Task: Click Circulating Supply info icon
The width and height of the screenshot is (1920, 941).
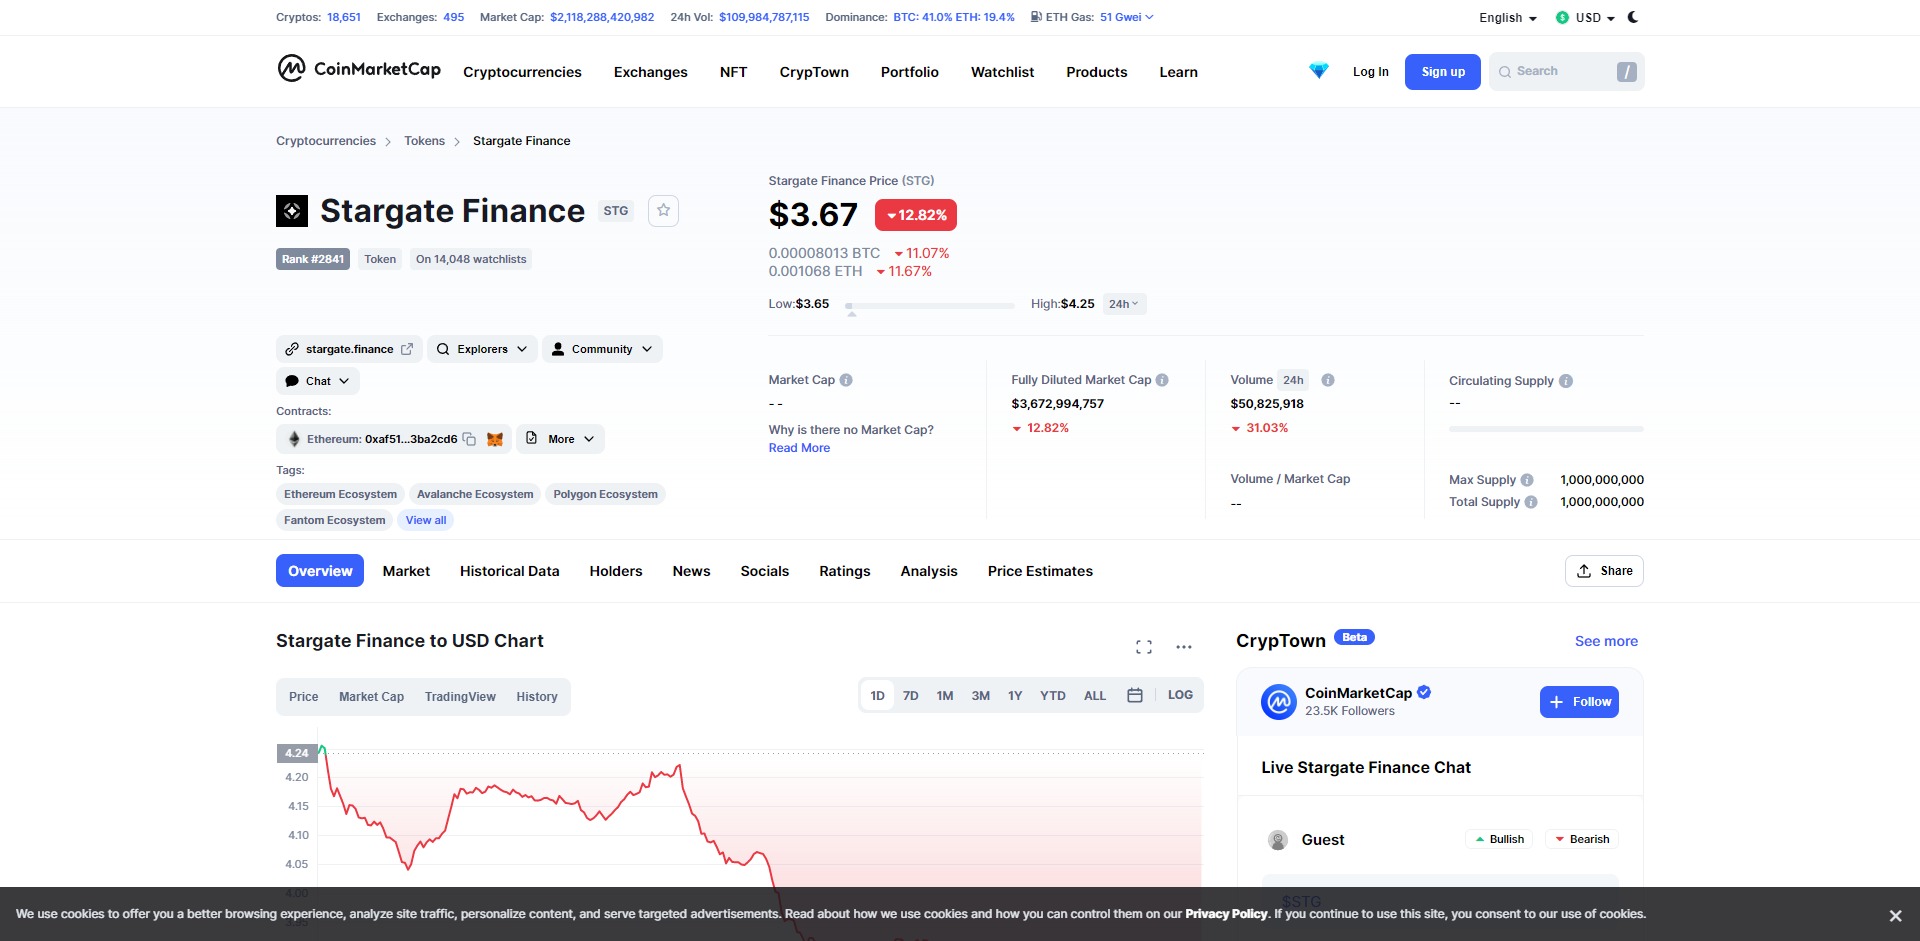Action: (x=1566, y=381)
